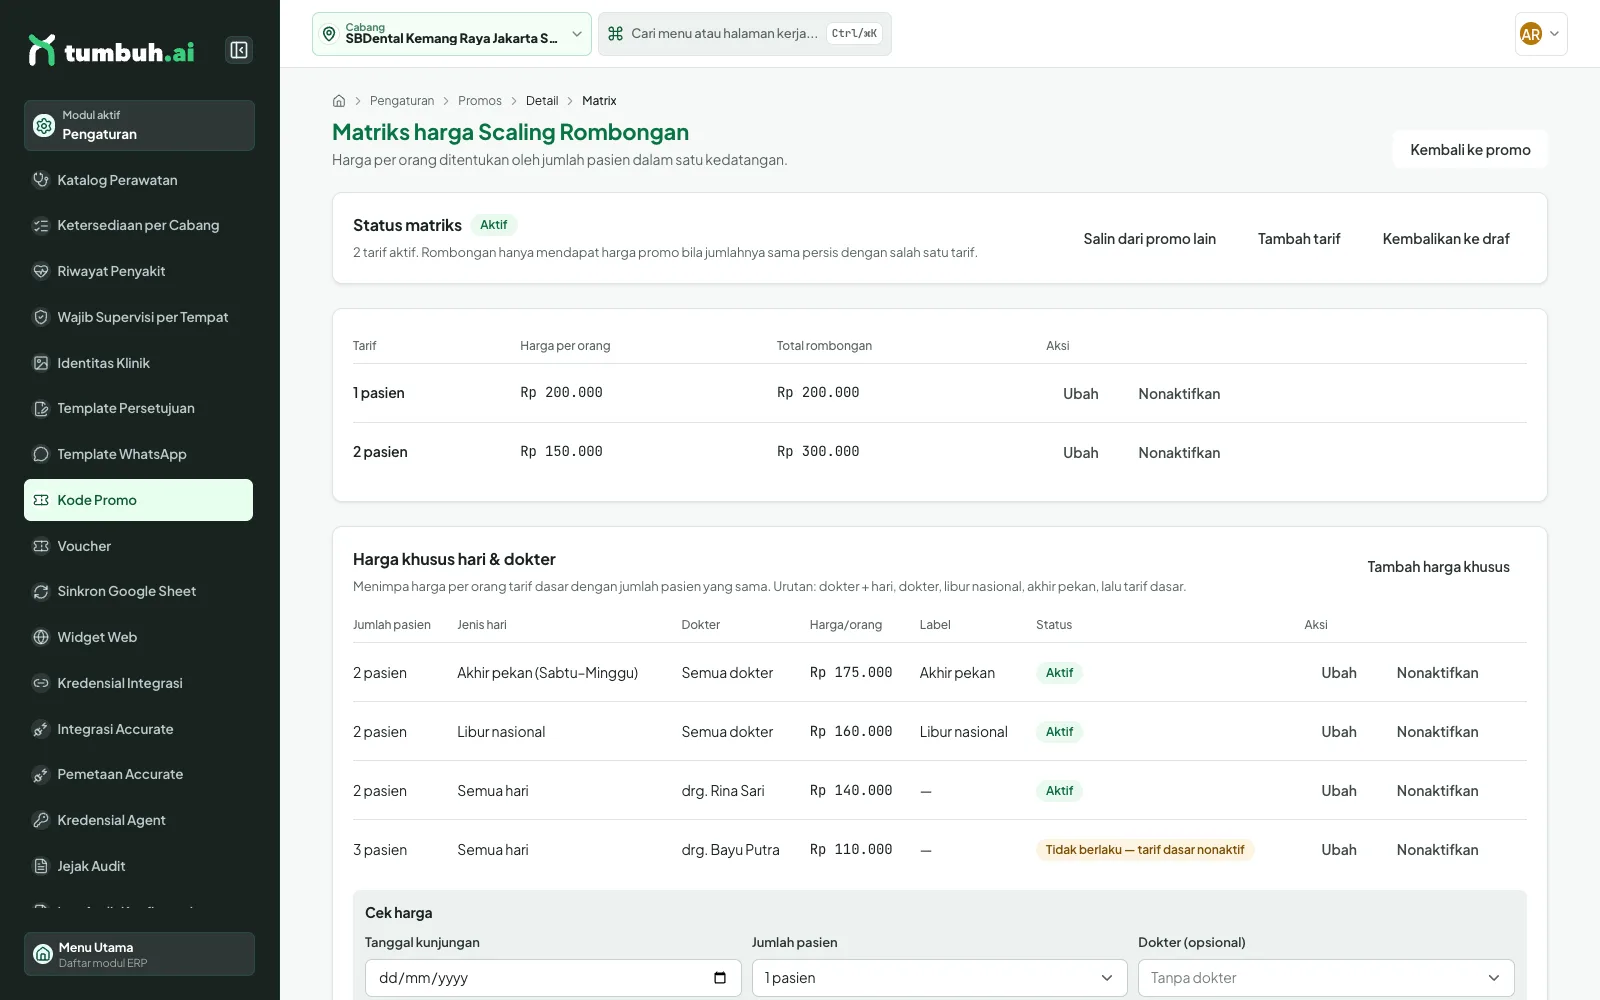Click Ubah for 1 pasien tarif
This screenshot has width=1600, height=1000.
(x=1080, y=394)
